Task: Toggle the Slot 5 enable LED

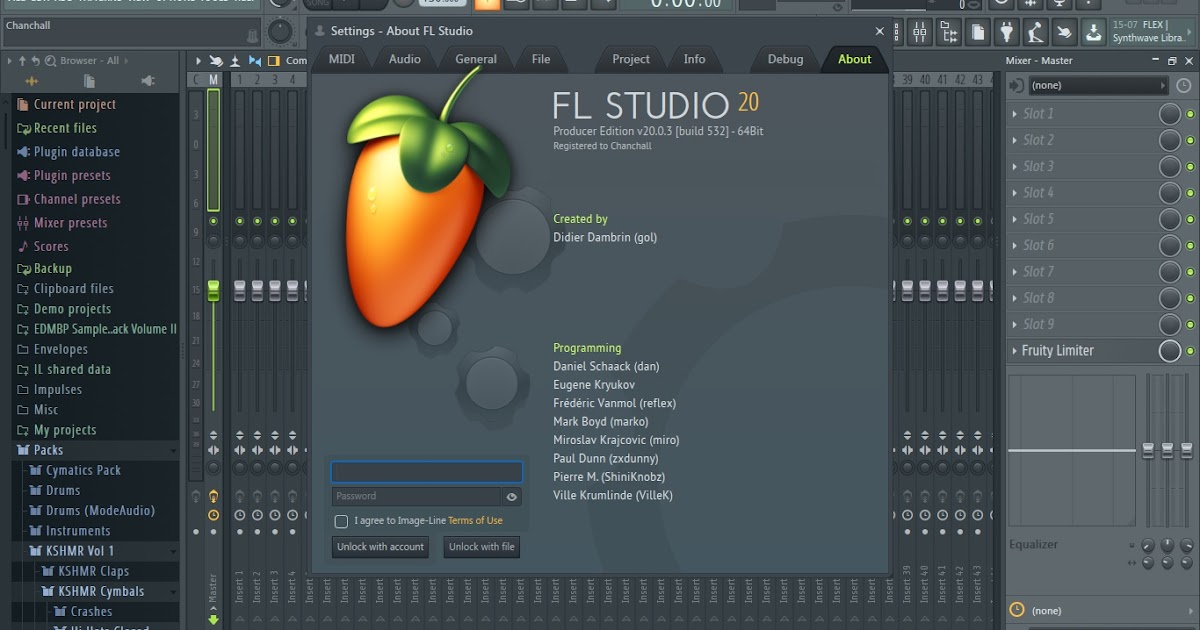Action: point(1190,219)
